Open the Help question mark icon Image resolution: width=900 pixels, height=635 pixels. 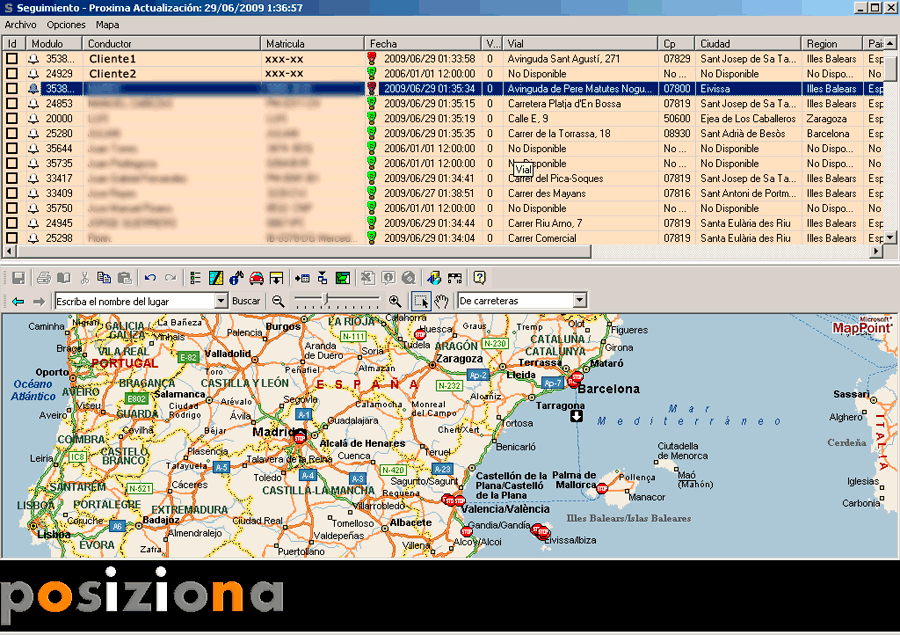tap(479, 278)
